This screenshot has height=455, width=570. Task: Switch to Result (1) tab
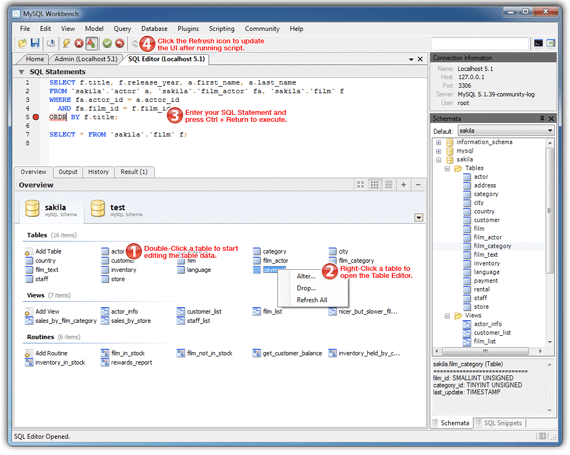134,172
